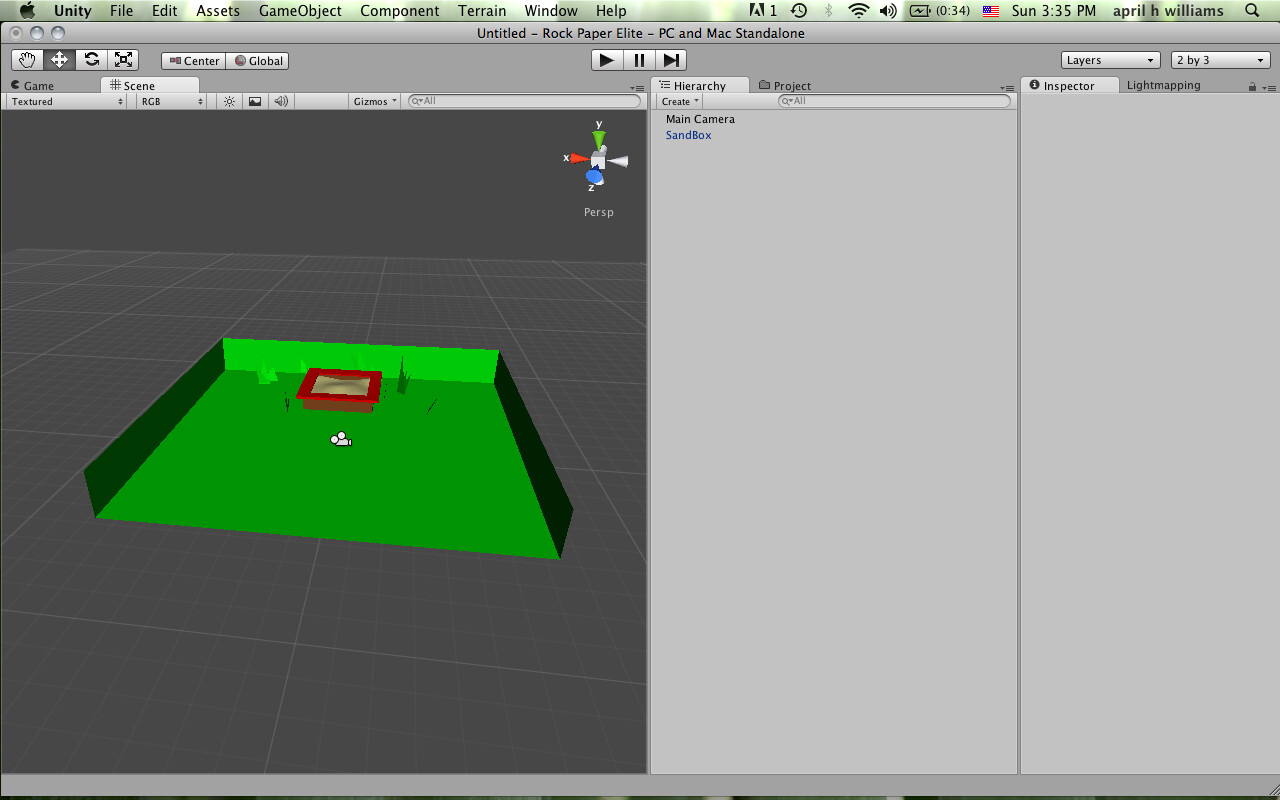Mute scene audio via the speaker icon
The width and height of the screenshot is (1280, 800).
(x=280, y=101)
